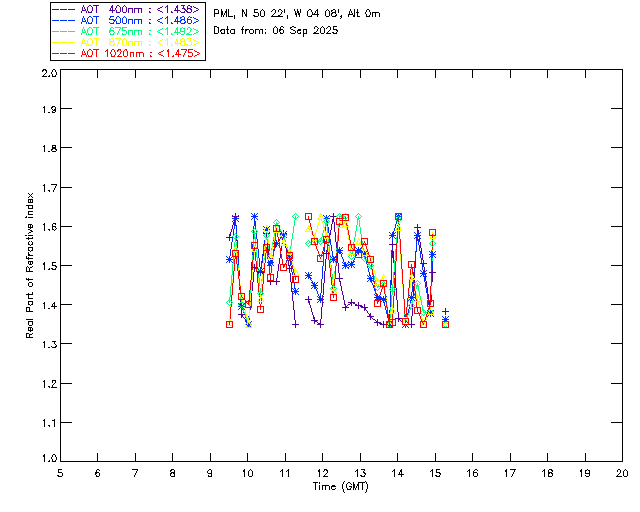Click the red dashed line sample in legend
Screen dimensions: 640x512
coord(64,53)
